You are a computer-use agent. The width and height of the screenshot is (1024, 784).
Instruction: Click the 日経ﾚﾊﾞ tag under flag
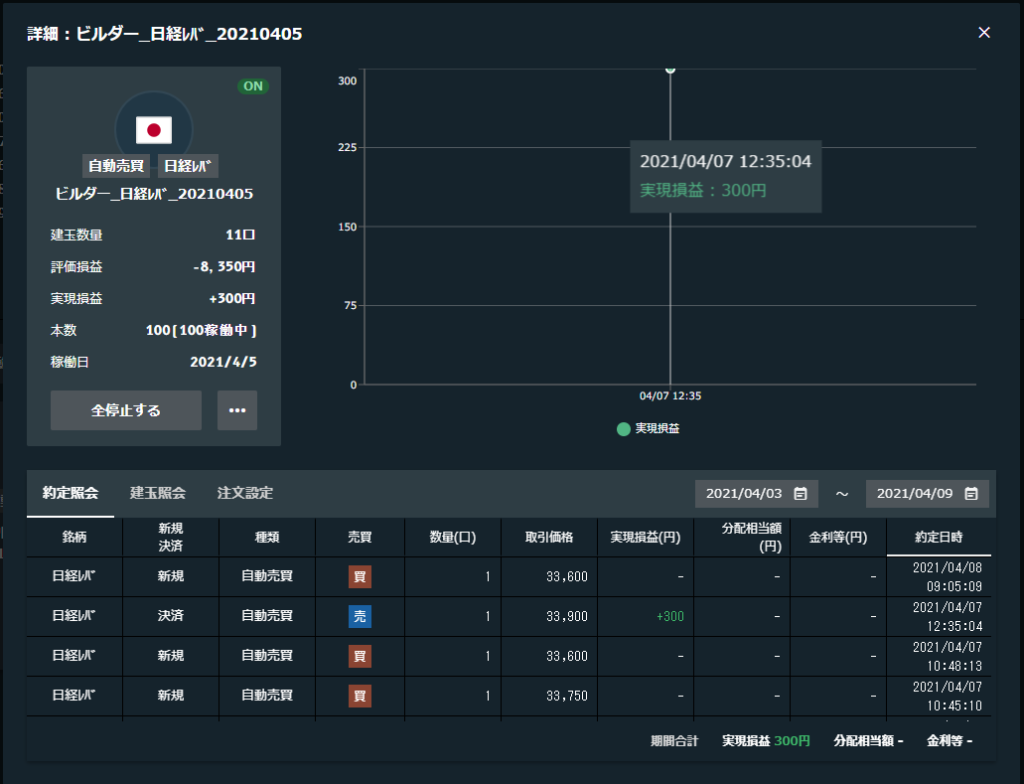point(188,166)
